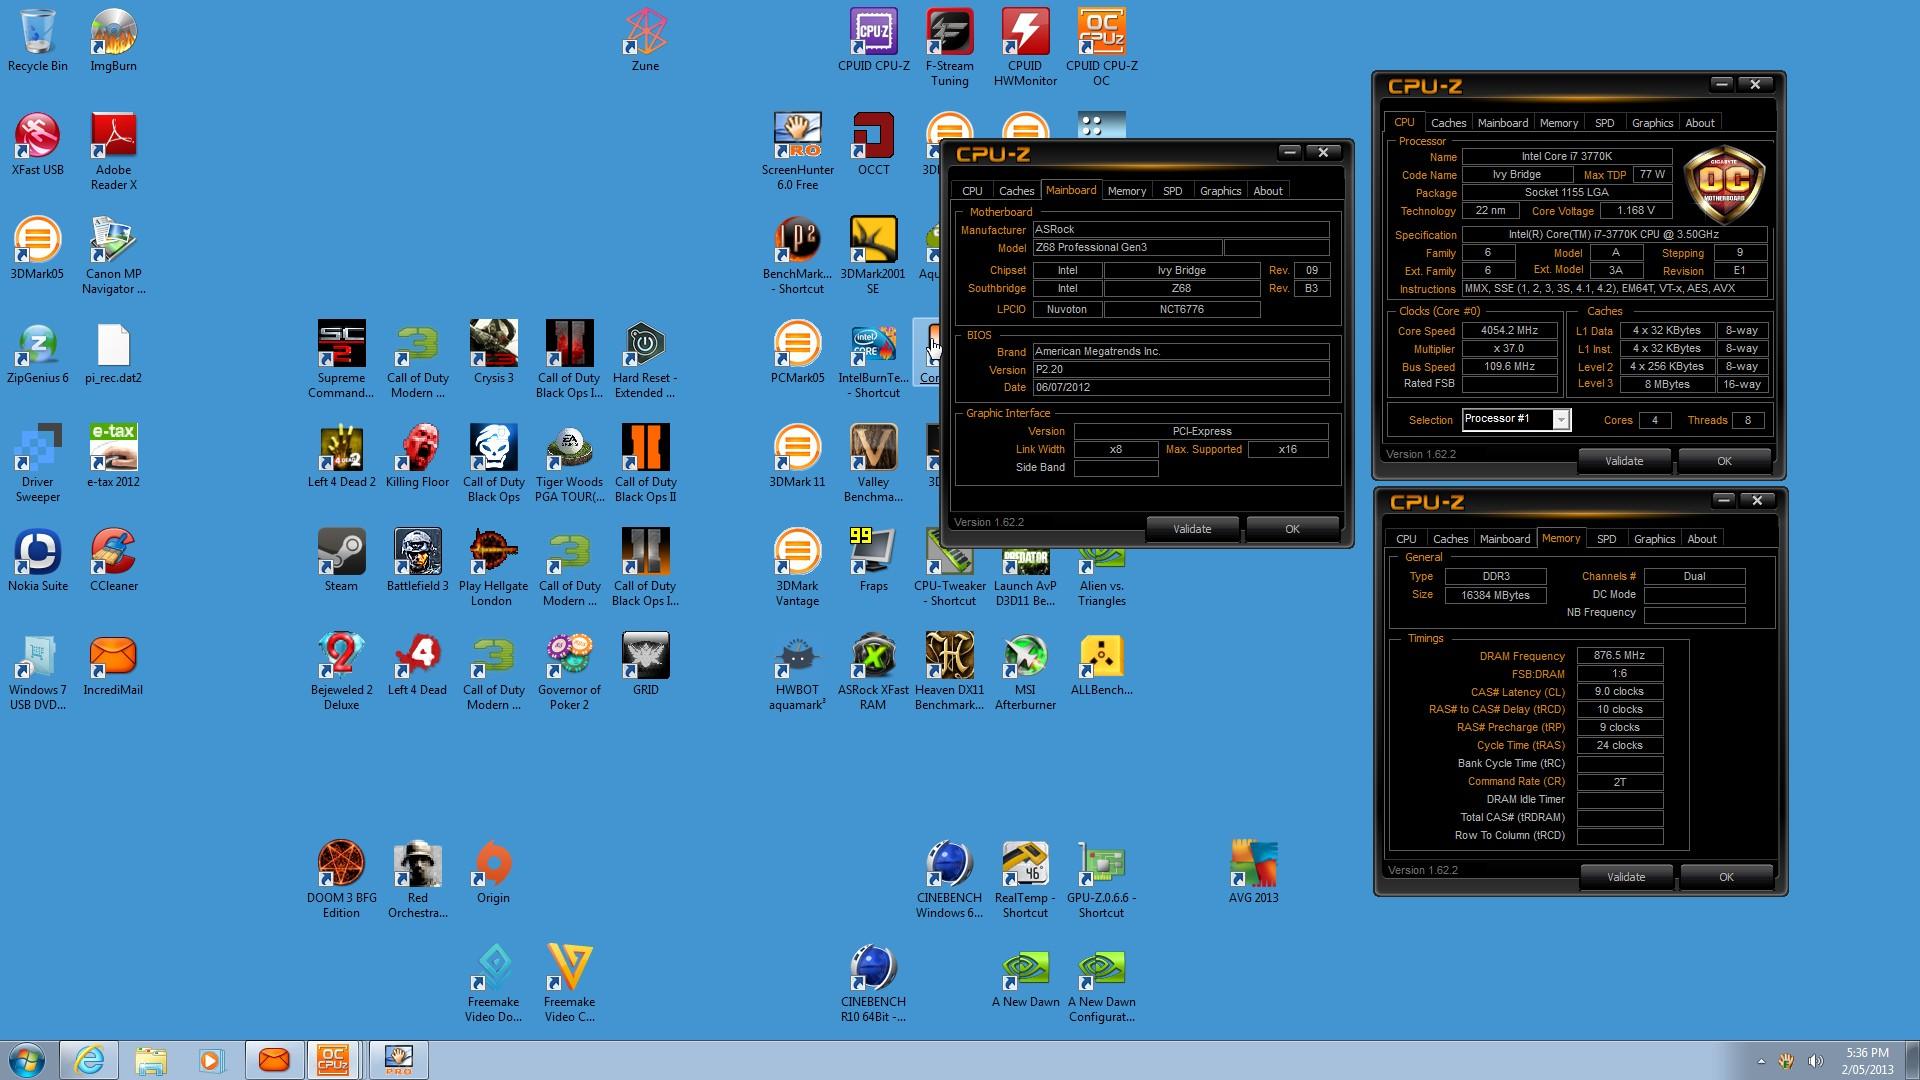Click the DRAM Frequency value field
The width and height of the screenshot is (1920, 1080).
1620,656
